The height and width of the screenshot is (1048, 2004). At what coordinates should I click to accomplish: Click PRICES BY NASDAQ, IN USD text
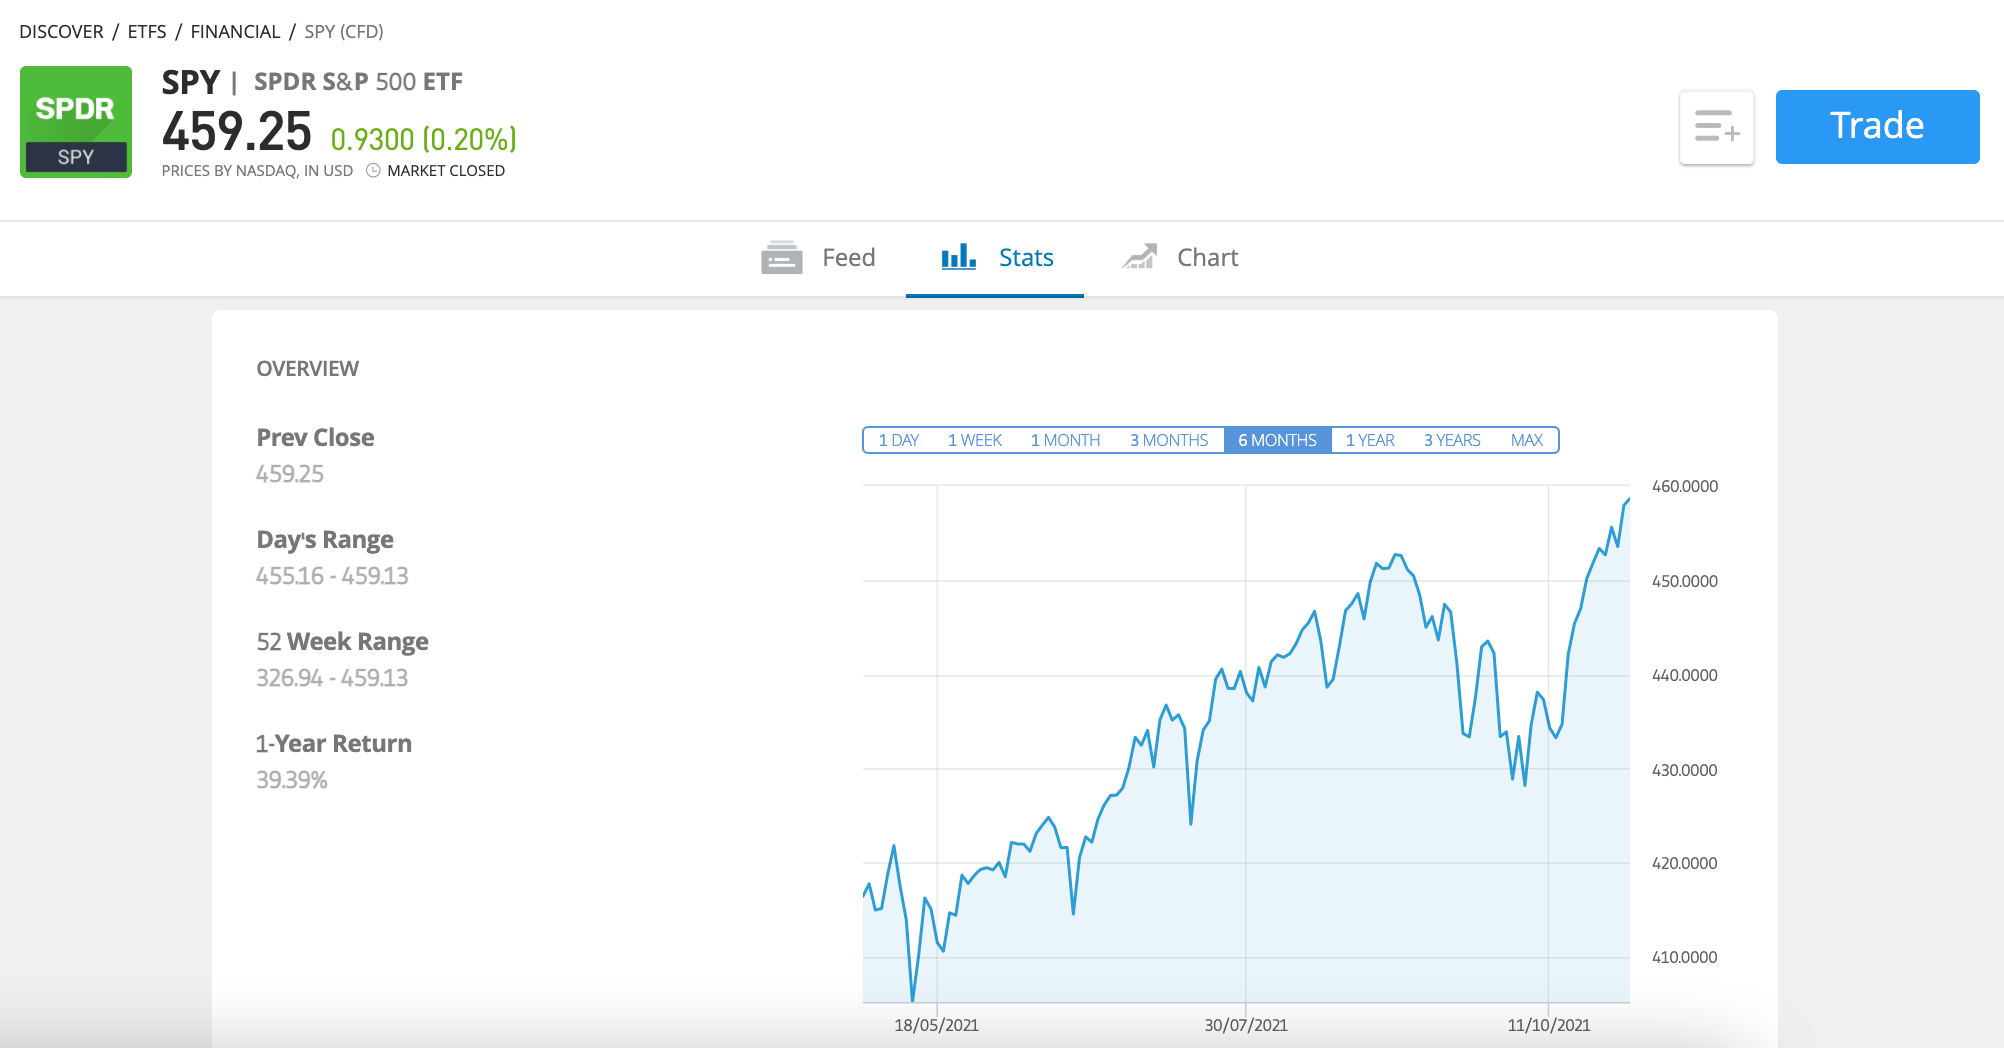[257, 171]
